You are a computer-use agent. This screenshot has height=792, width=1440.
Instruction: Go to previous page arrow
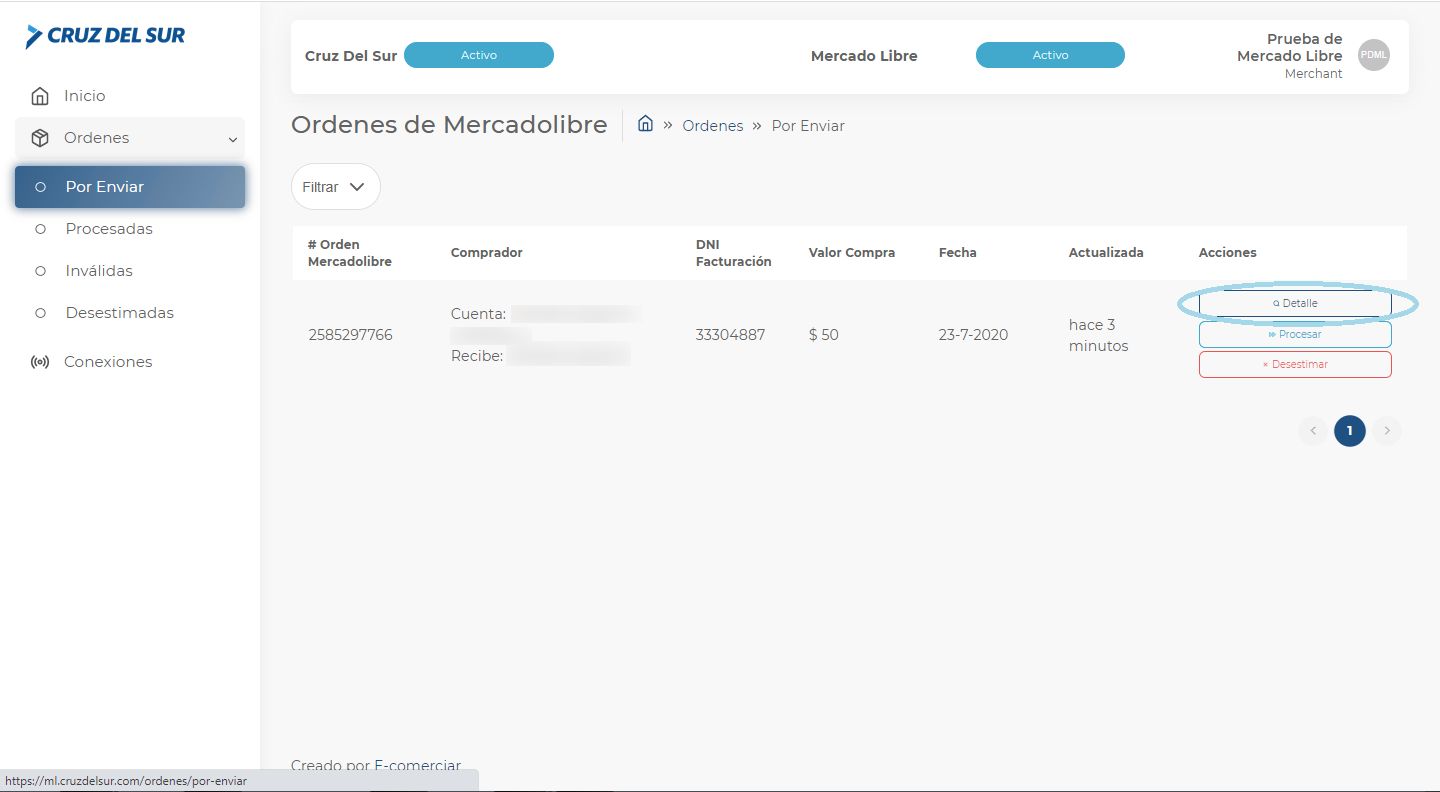click(1313, 431)
